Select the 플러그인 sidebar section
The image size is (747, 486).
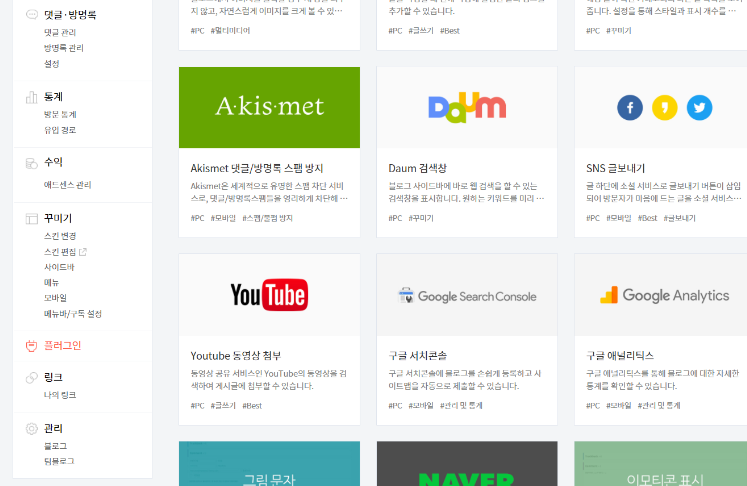coord(62,345)
